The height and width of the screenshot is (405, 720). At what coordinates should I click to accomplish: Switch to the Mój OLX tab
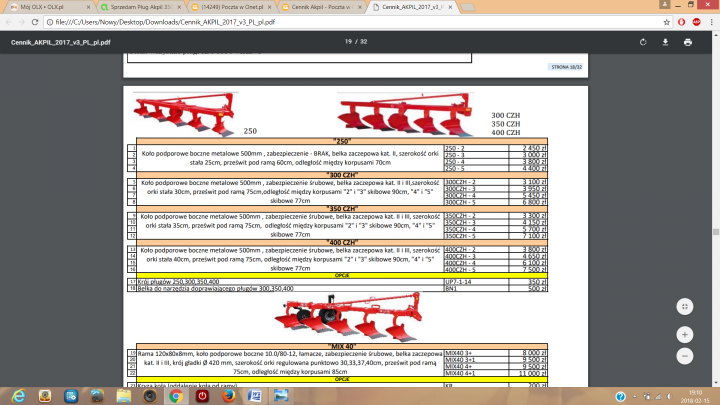(40, 6)
